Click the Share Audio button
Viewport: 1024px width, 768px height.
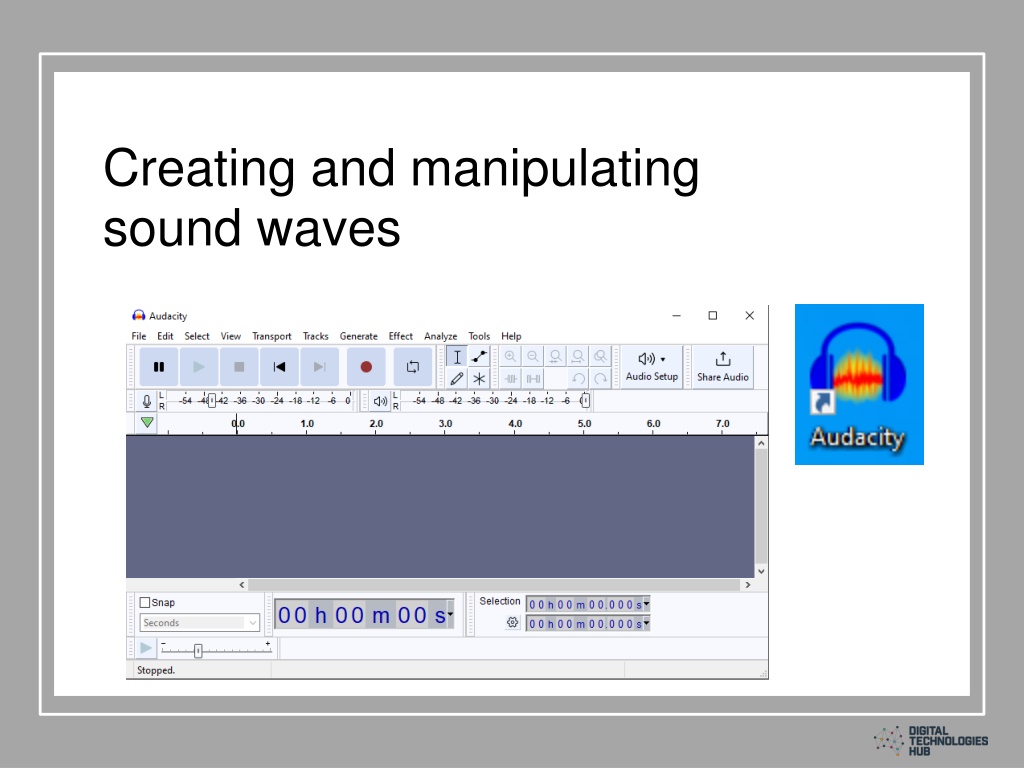(x=722, y=367)
